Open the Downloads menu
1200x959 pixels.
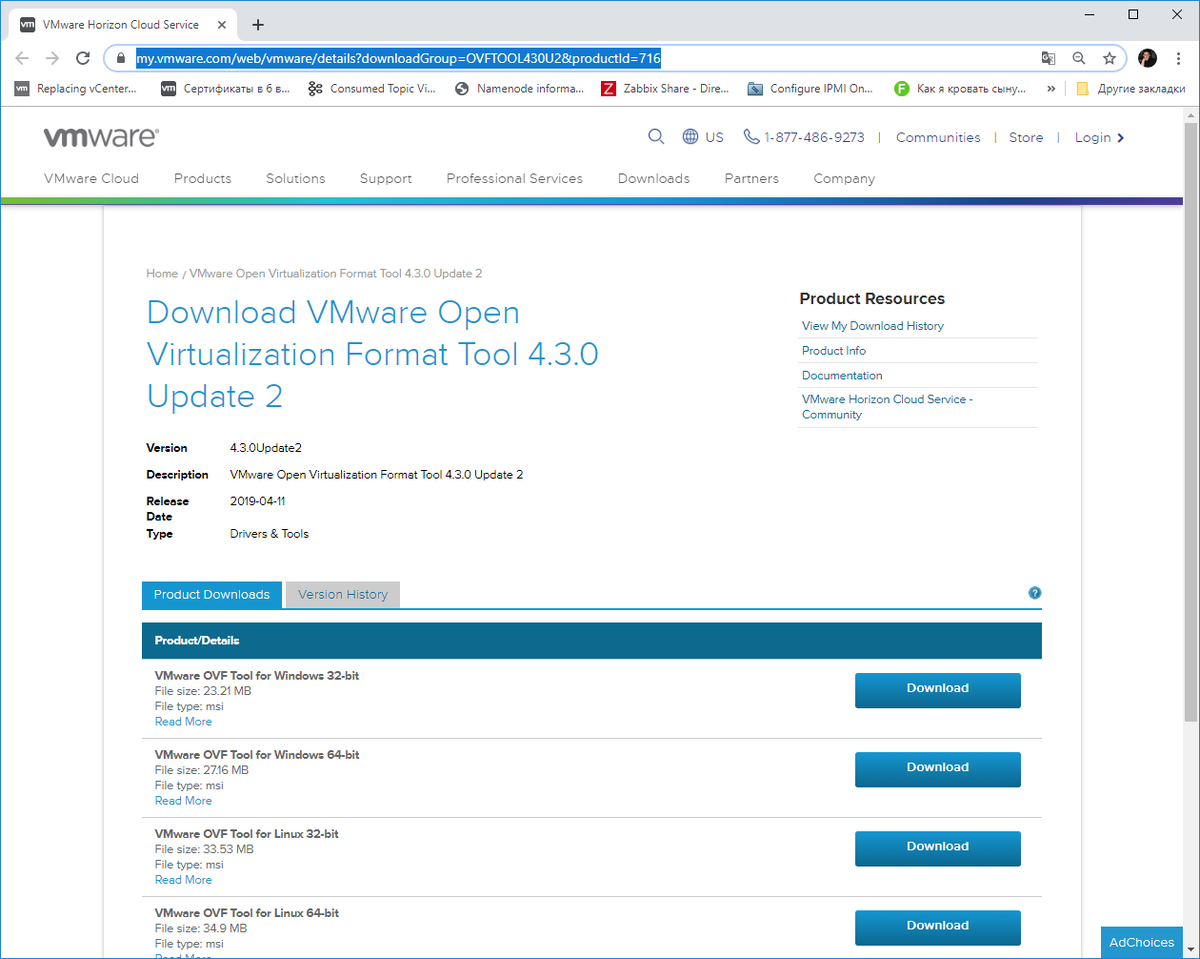click(x=654, y=178)
